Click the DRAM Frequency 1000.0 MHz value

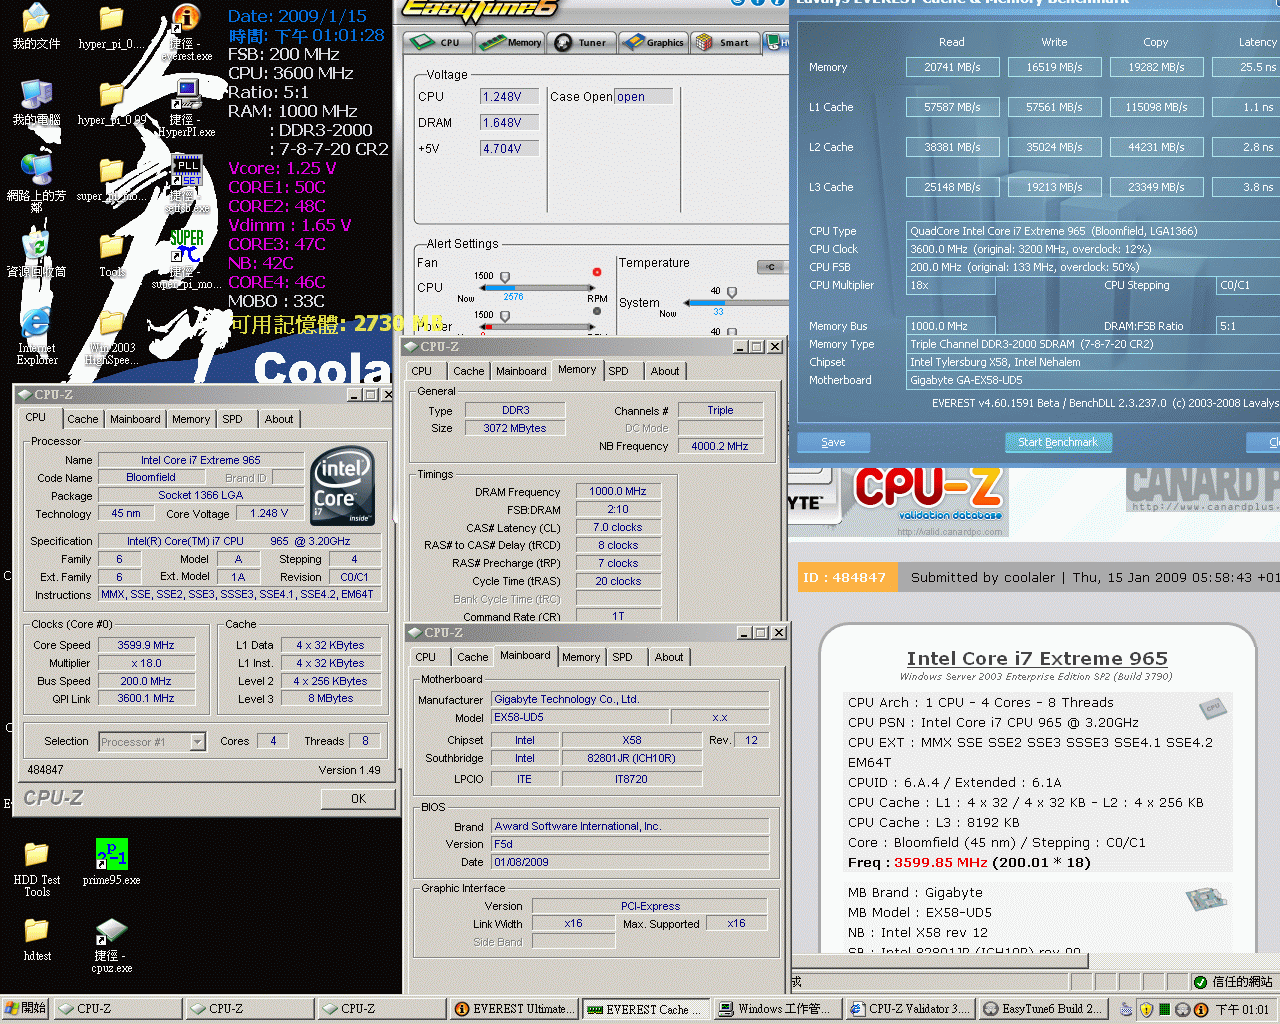[x=618, y=492]
